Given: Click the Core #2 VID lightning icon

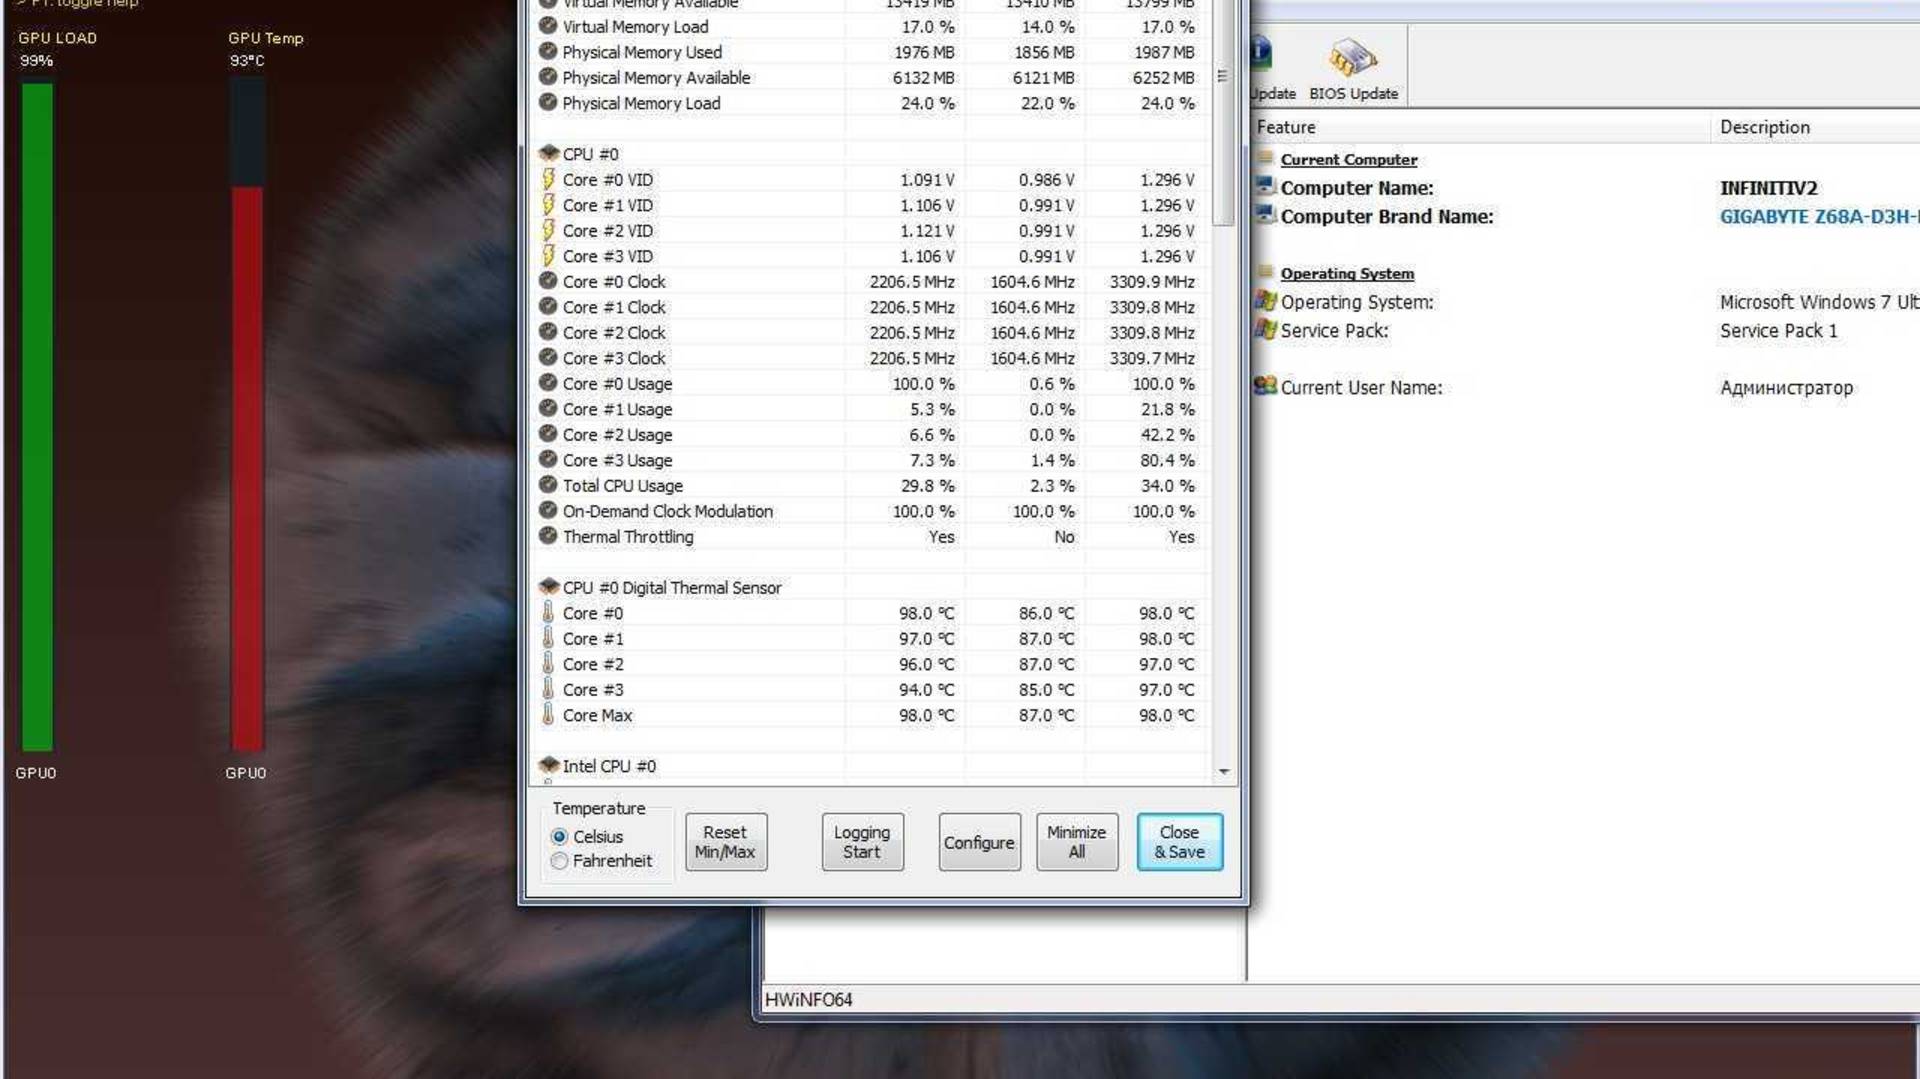Looking at the screenshot, I should 548,230.
